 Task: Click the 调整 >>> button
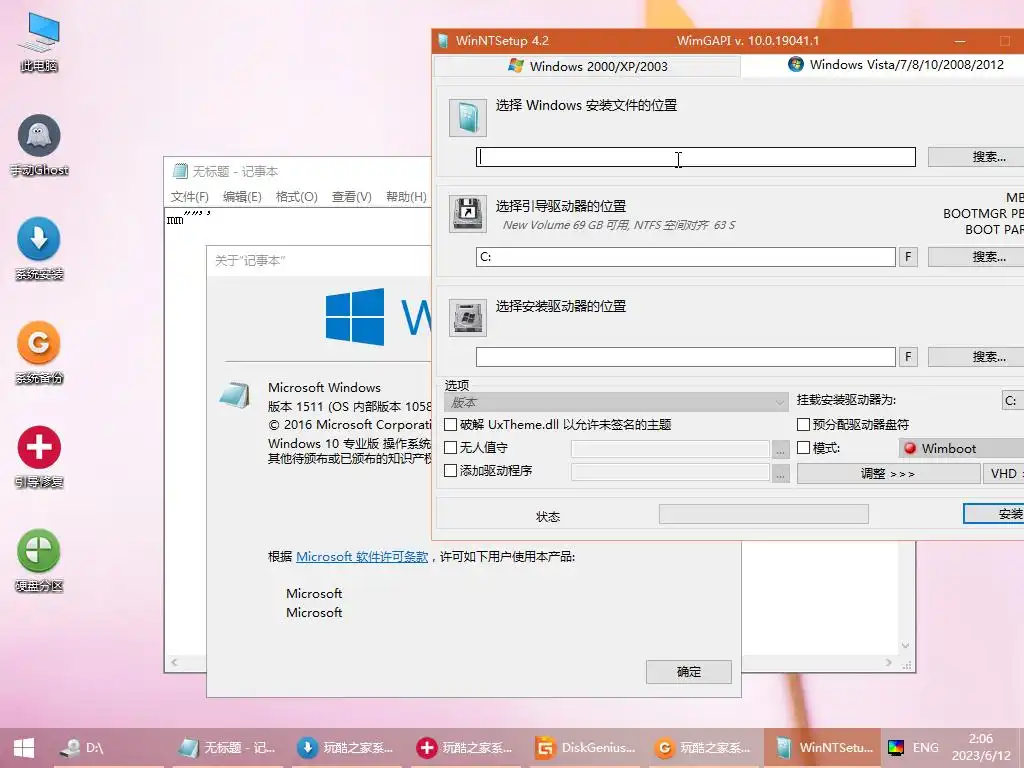point(888,473)
